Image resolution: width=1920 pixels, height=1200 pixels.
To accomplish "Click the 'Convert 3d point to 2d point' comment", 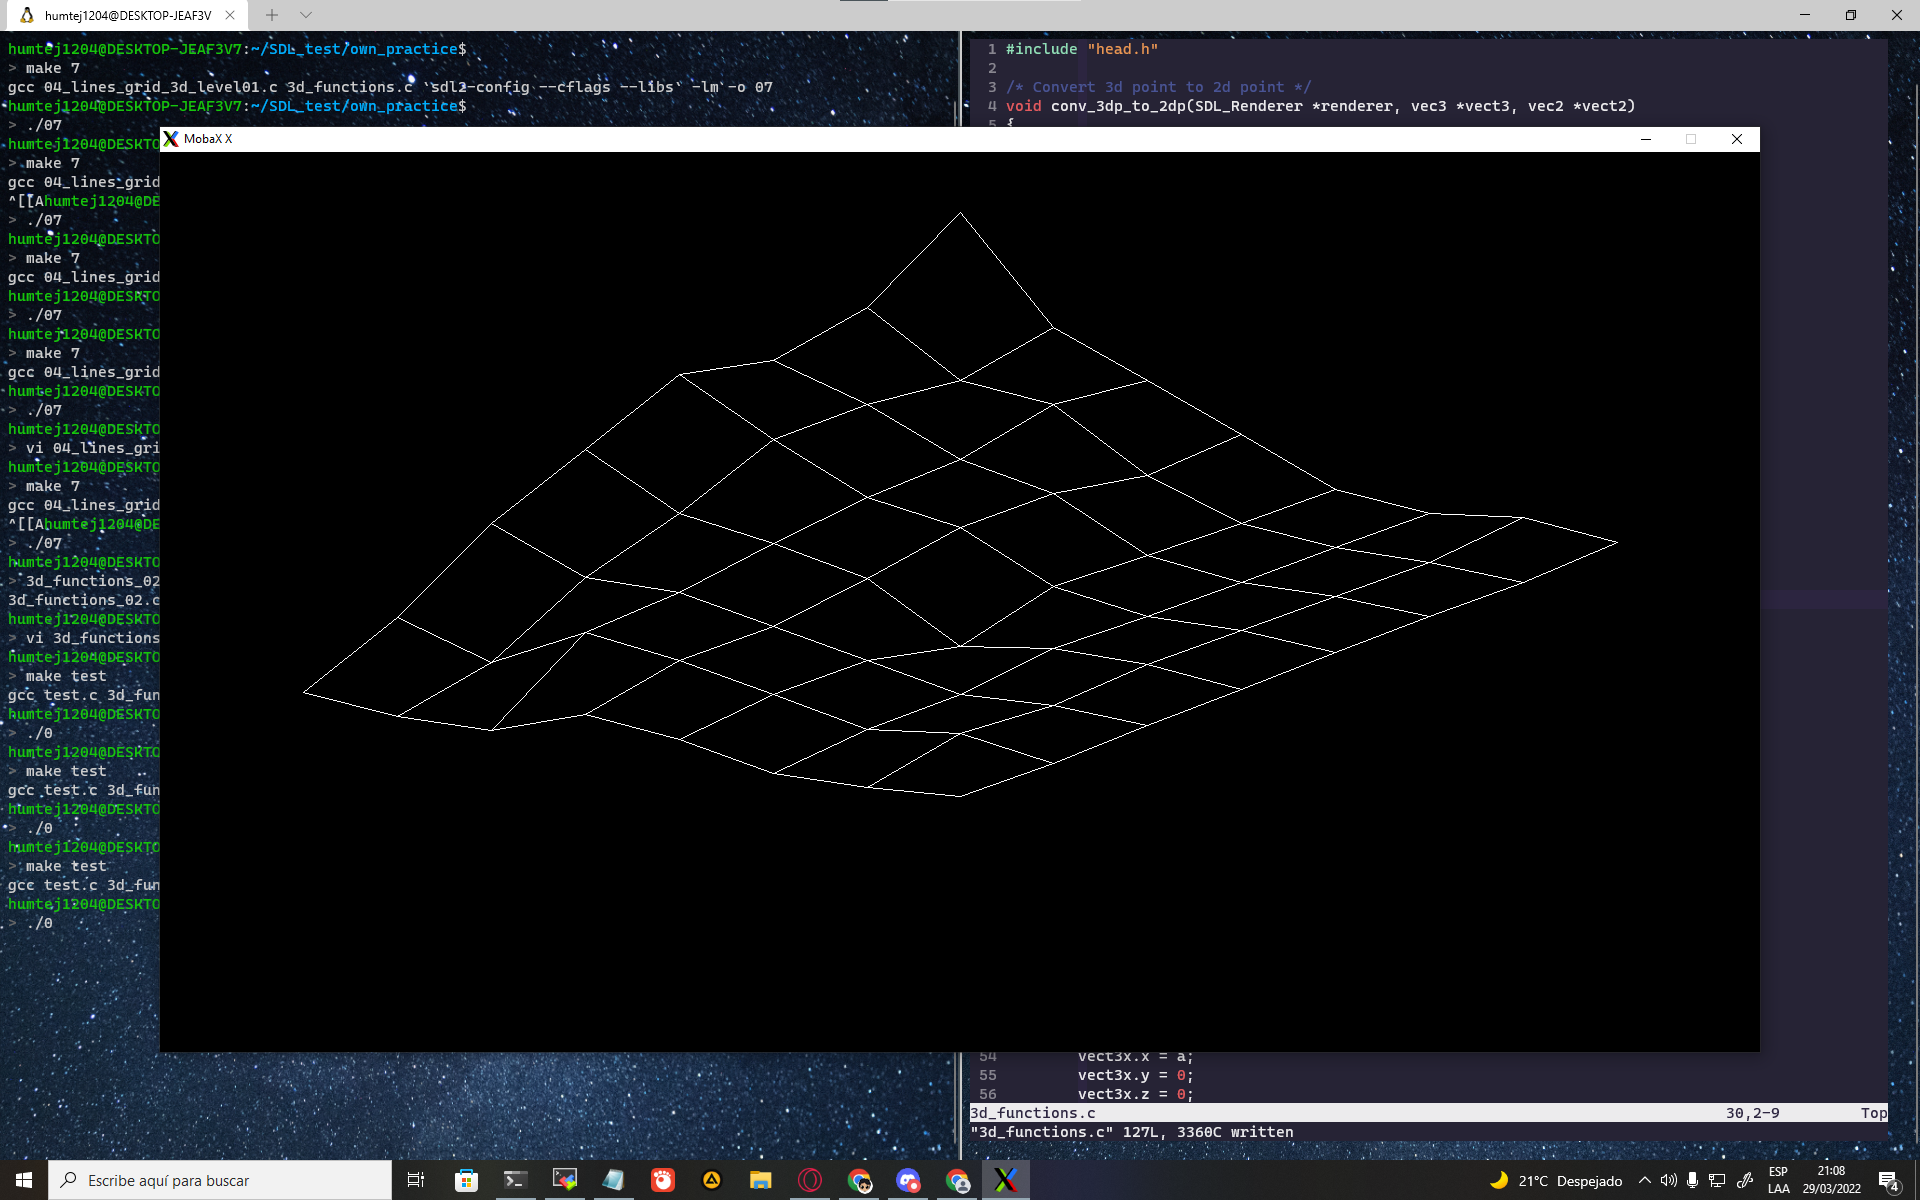I will click(x=1158, y=87).
